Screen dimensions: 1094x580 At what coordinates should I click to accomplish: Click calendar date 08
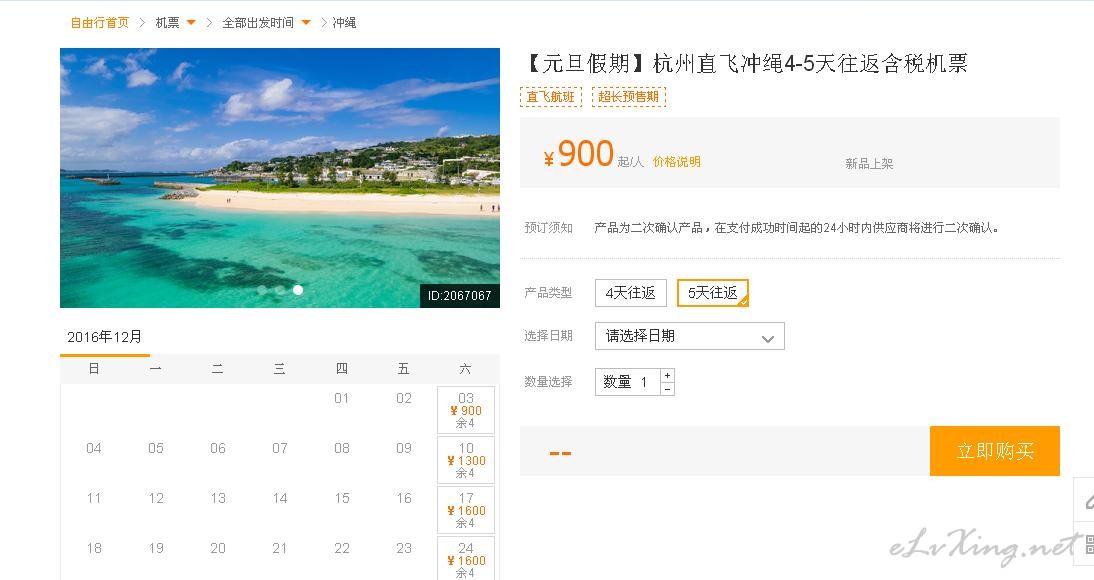[x=341, y=448]
